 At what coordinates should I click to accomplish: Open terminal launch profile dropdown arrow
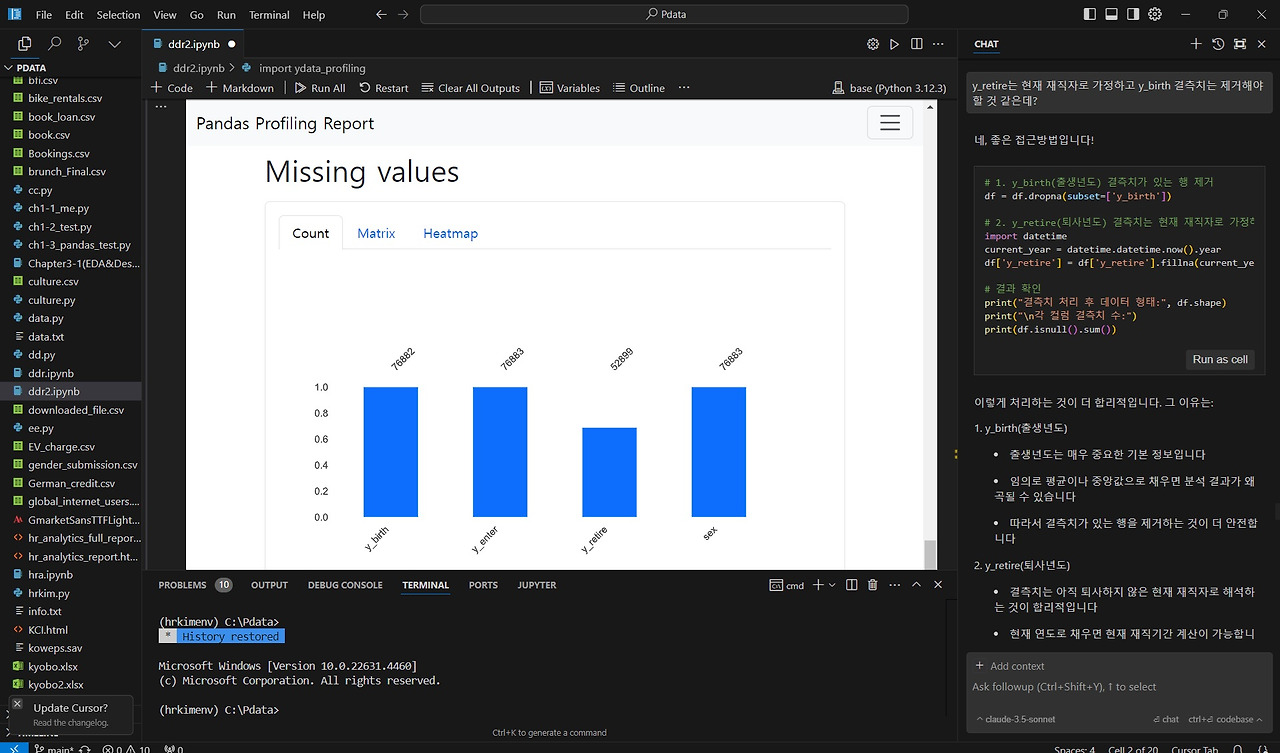[832, 585]
